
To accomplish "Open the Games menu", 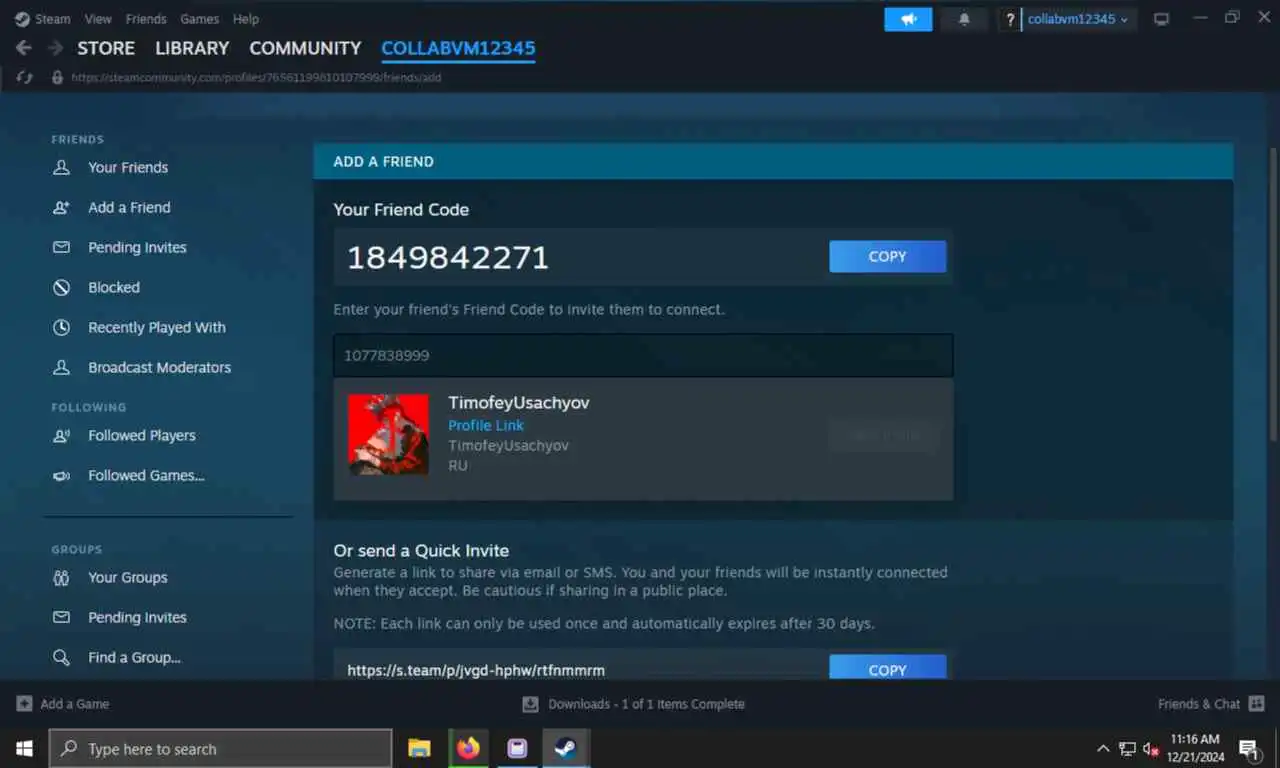I will click(x=199, y=19).
